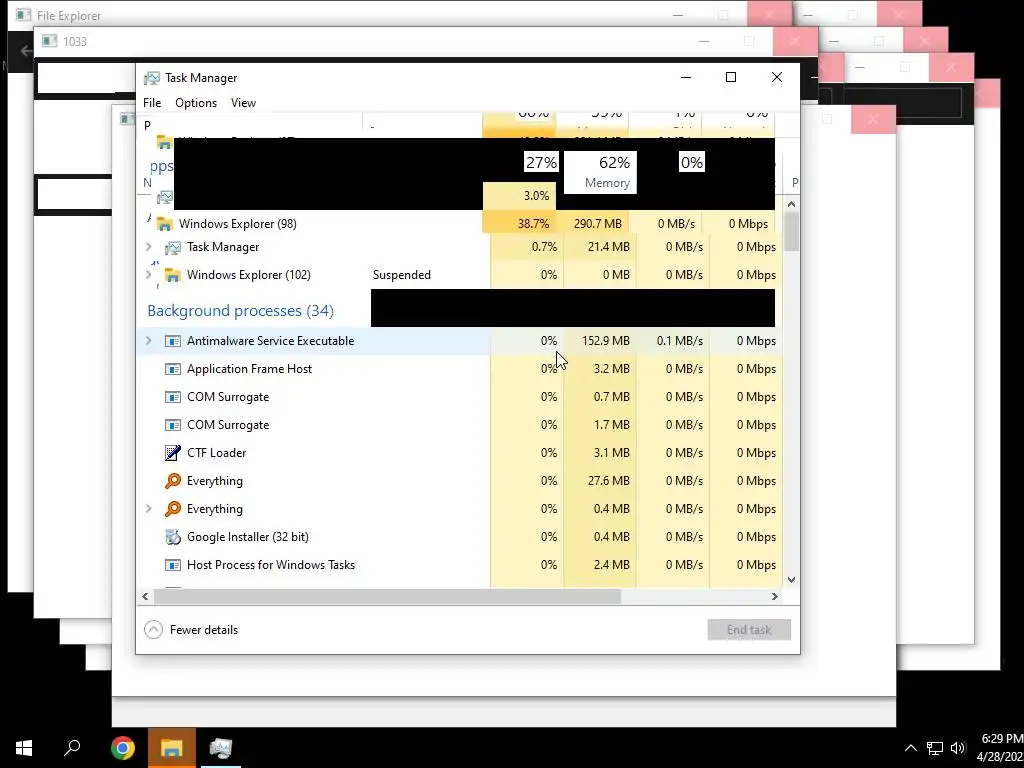
Task: Expand Antimalware Service Executable row
Action: click(x=149, y=341)
